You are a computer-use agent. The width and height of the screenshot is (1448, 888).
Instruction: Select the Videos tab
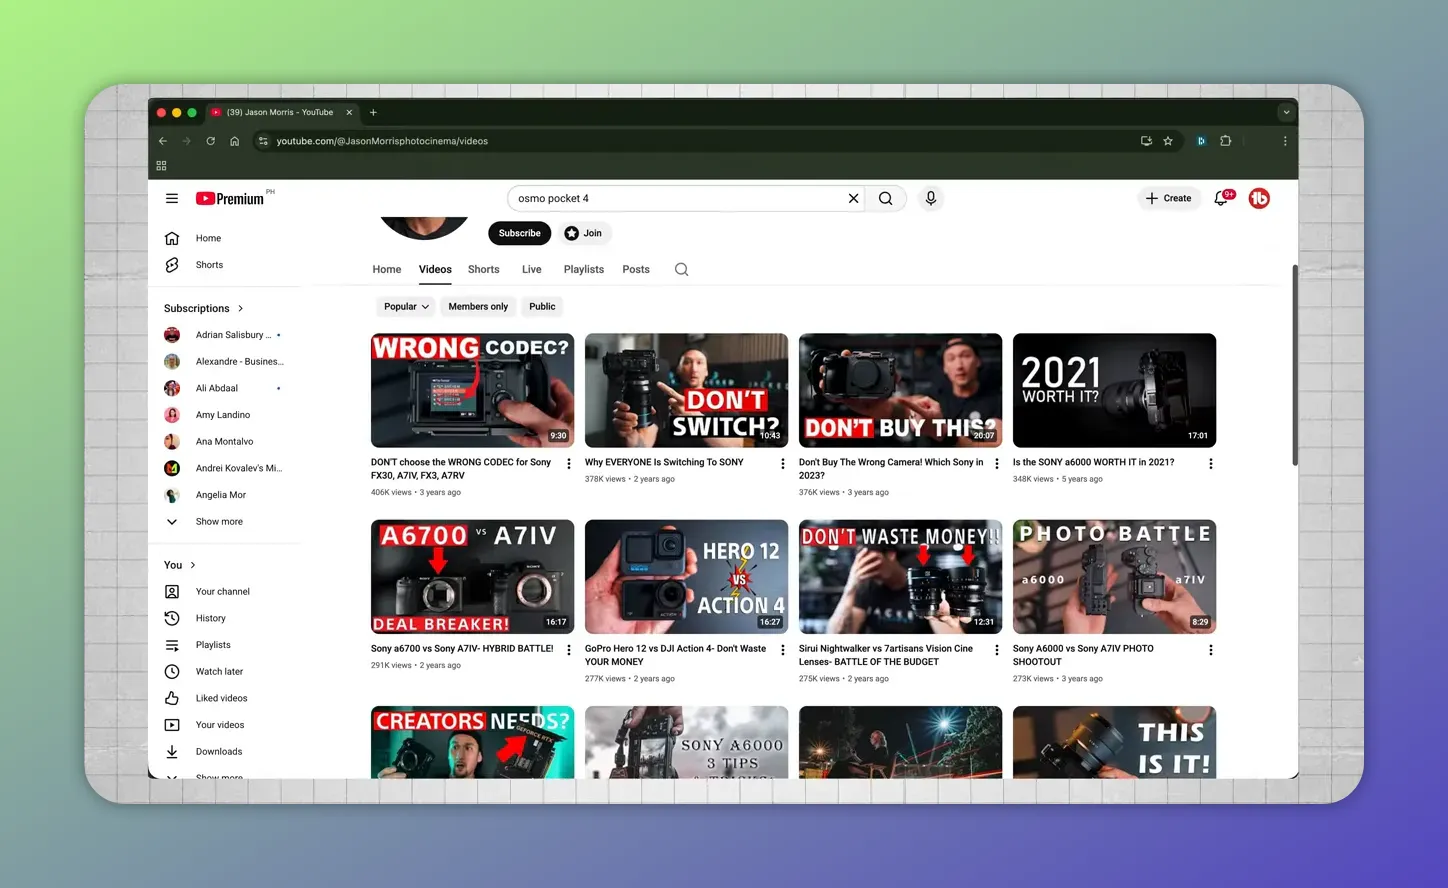(435, 270)
